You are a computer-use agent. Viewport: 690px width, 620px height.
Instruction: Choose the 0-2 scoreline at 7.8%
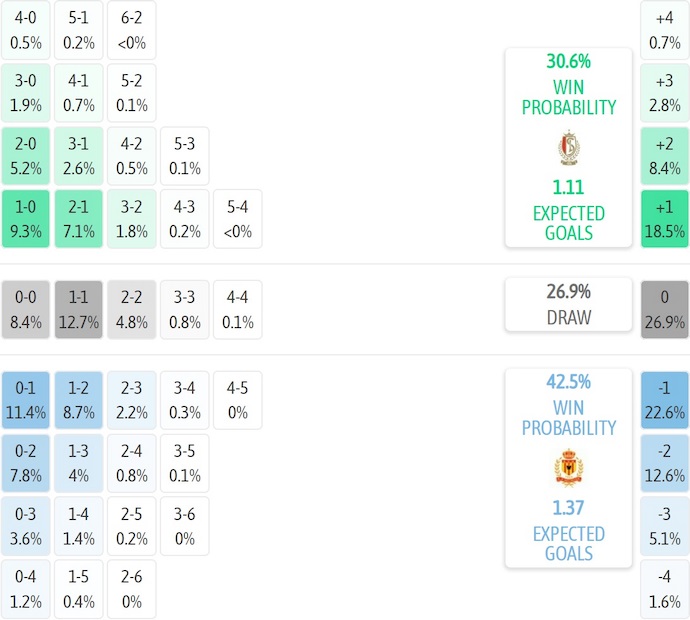(26, 463)
